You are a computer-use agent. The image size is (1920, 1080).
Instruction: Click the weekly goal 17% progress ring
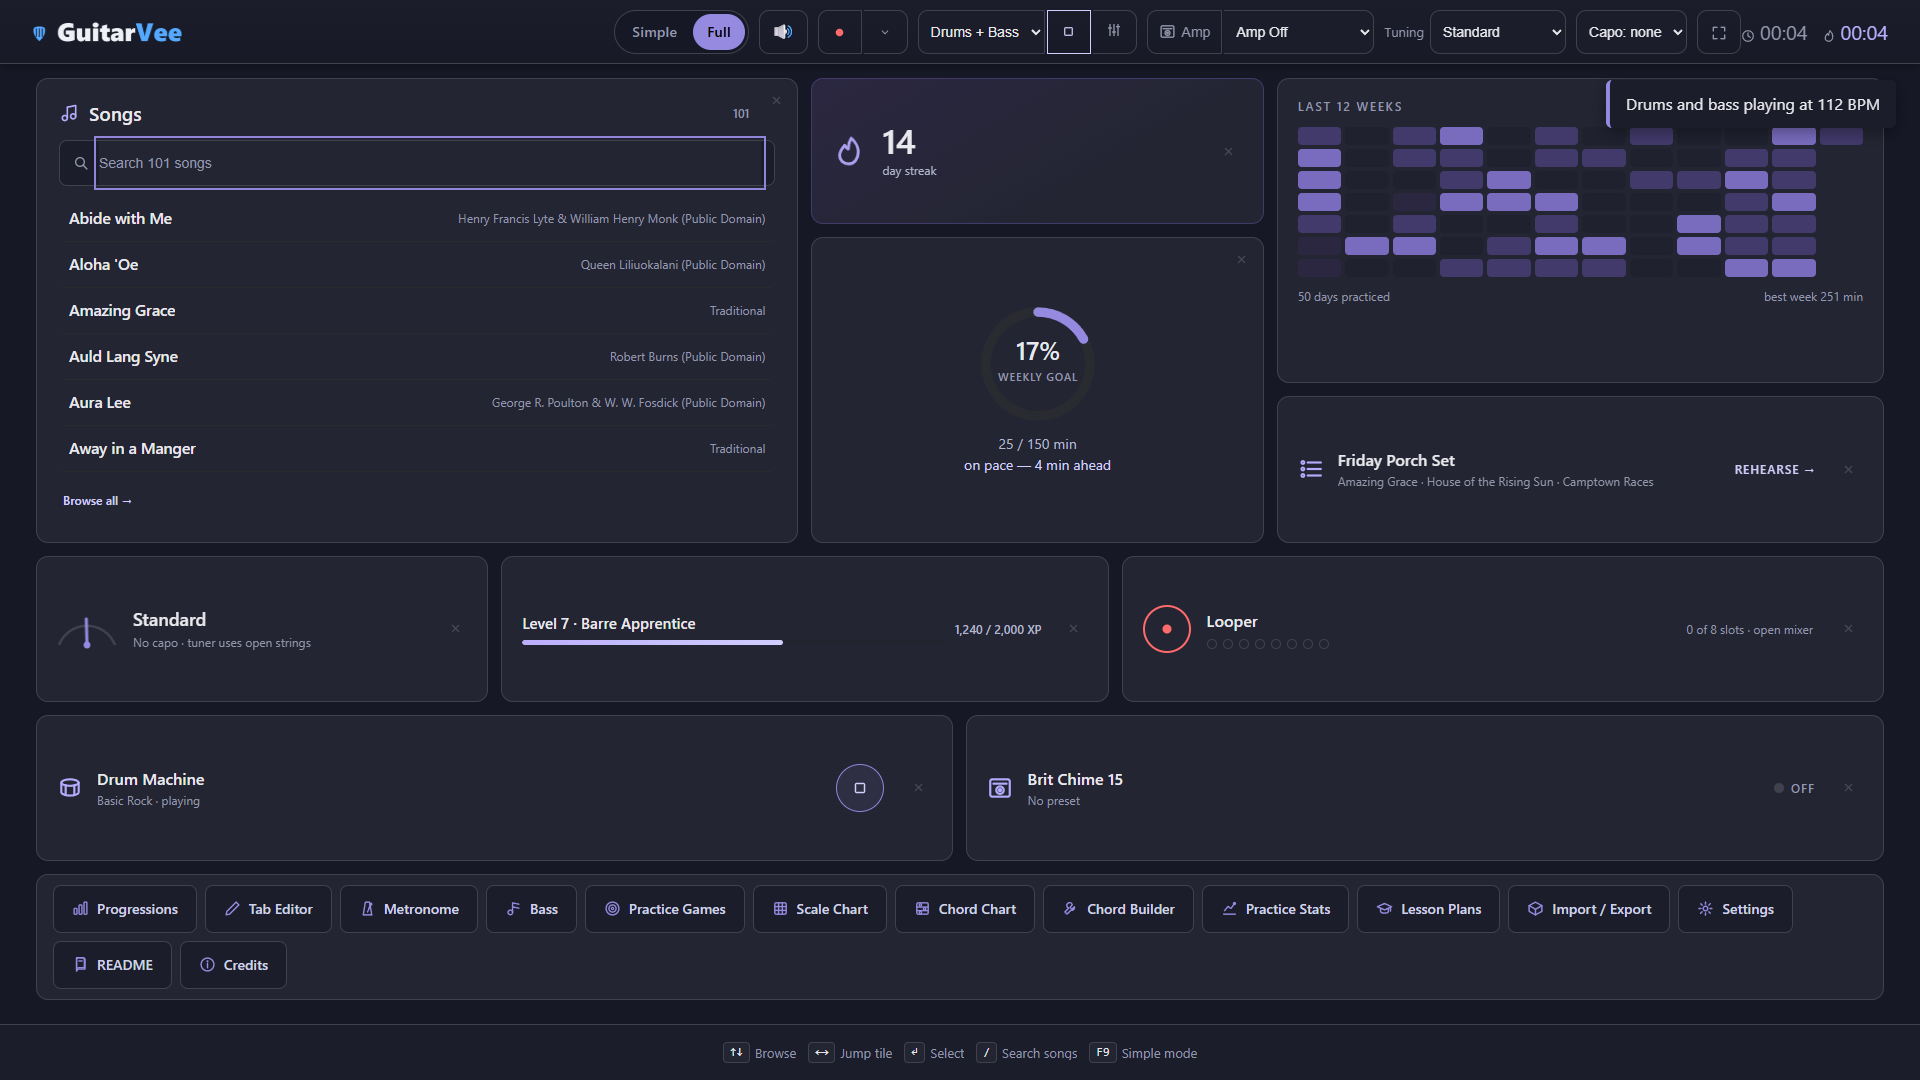pos(1037,363)
